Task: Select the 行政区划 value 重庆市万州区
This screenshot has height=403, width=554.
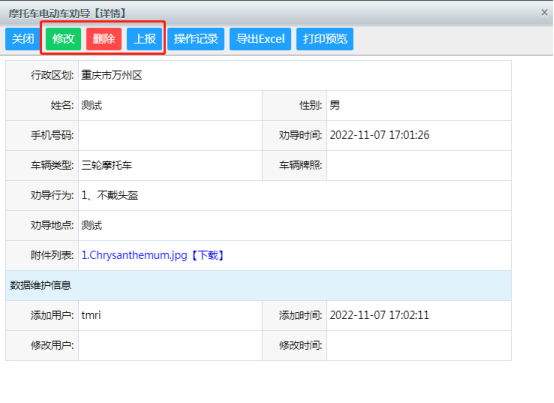Action: pyautogui.click(x=112, y=75)
